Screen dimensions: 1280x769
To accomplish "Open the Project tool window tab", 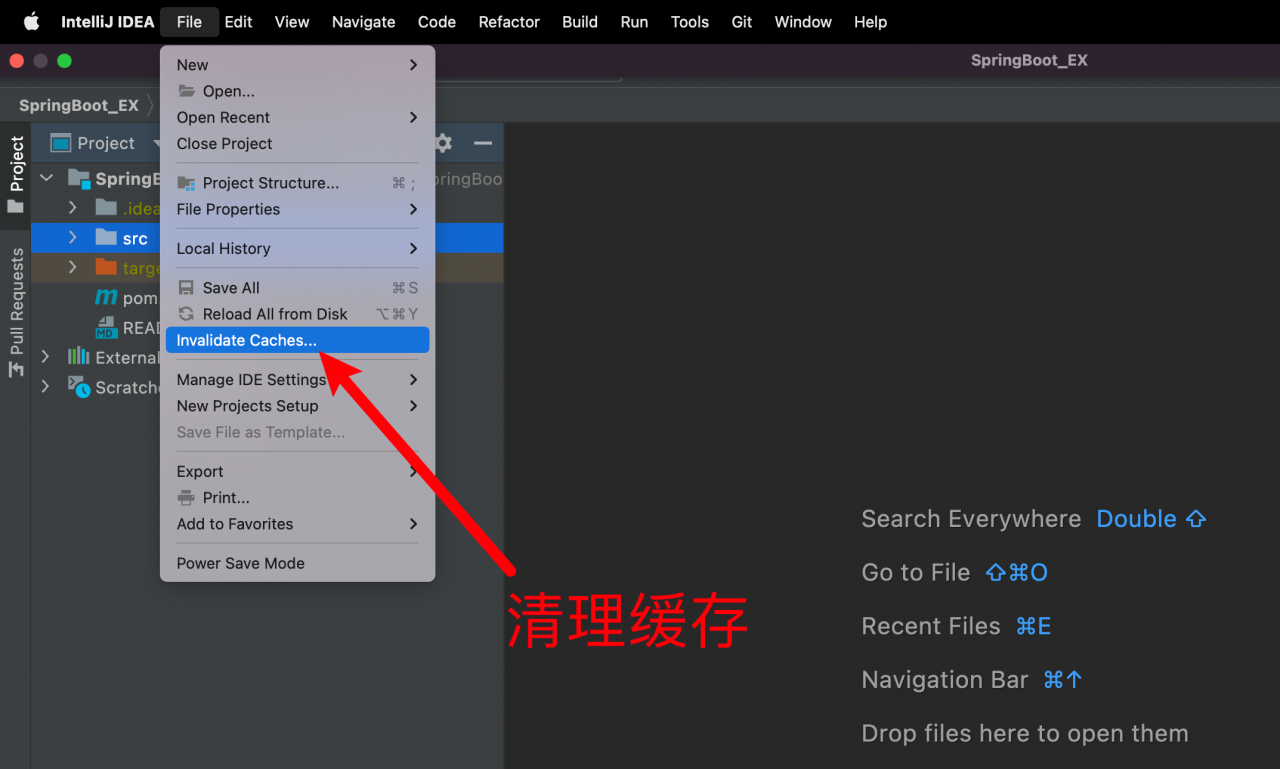I will tap(16, 176).
